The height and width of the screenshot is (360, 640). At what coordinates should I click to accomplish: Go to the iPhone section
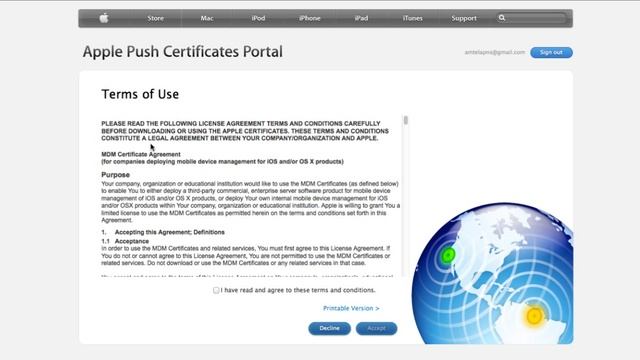[310, 18]
